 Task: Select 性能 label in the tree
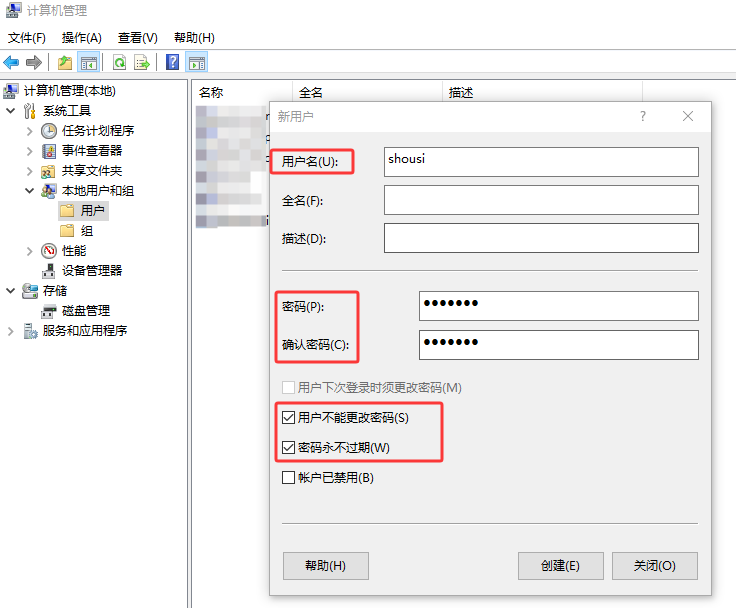point(74,251)
